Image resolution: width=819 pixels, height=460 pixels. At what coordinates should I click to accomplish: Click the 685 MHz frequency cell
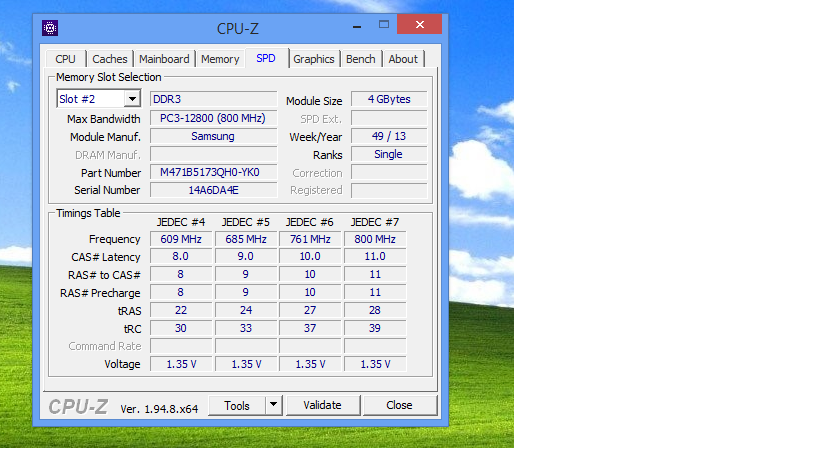(x=246, y=239)
